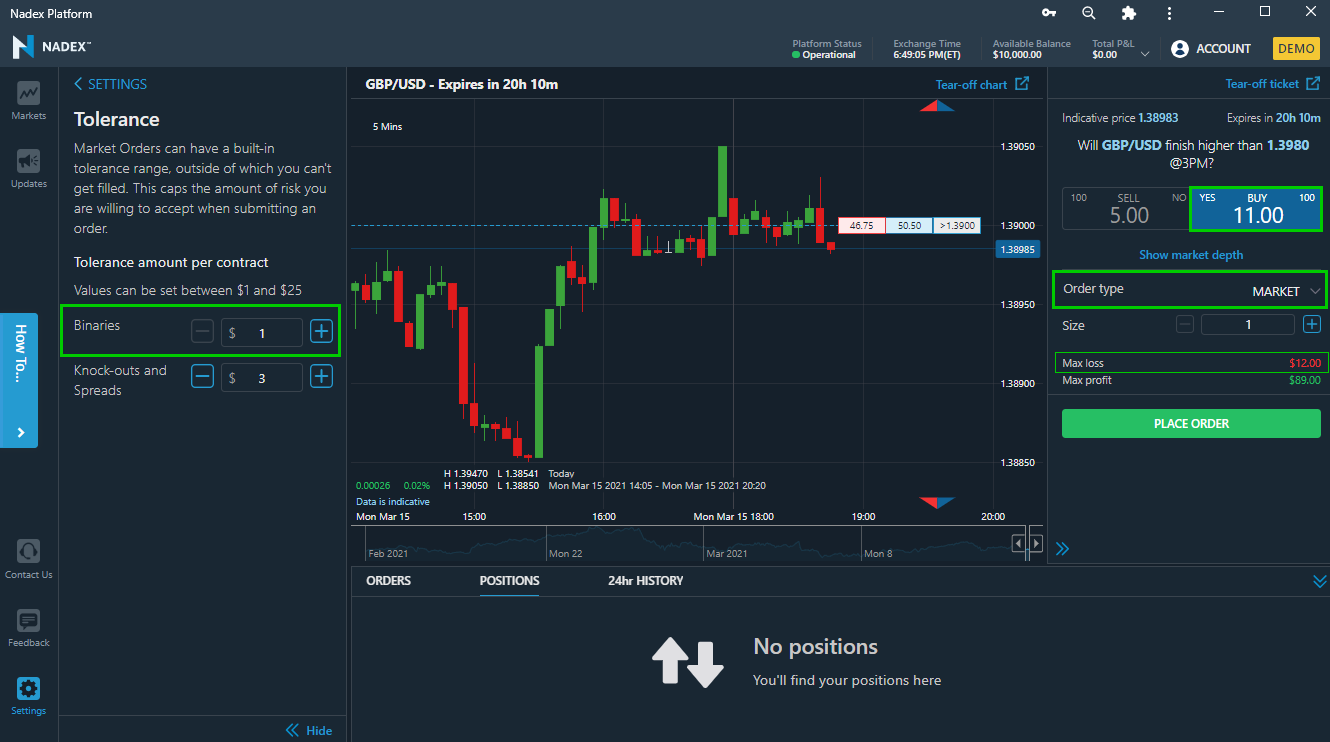Decrease Knock-outs and Spreads tolerance
1330x742 pixels.
coord(202,377)
